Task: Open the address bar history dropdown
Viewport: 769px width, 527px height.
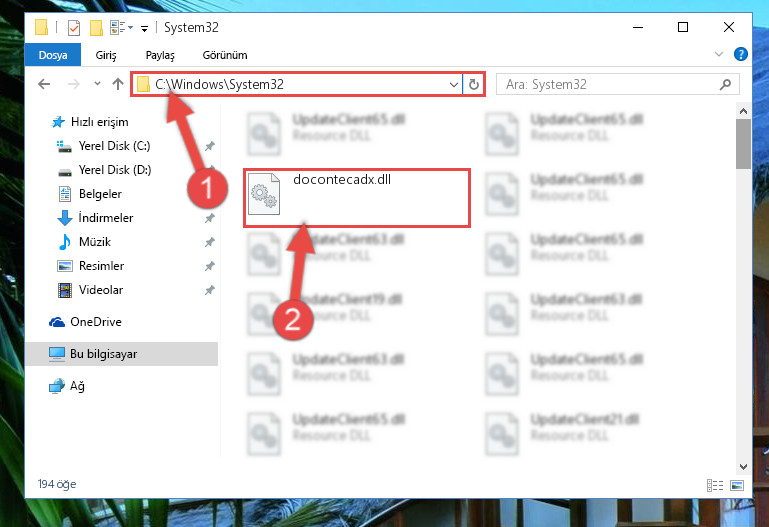Action: [x=454, y=85]
